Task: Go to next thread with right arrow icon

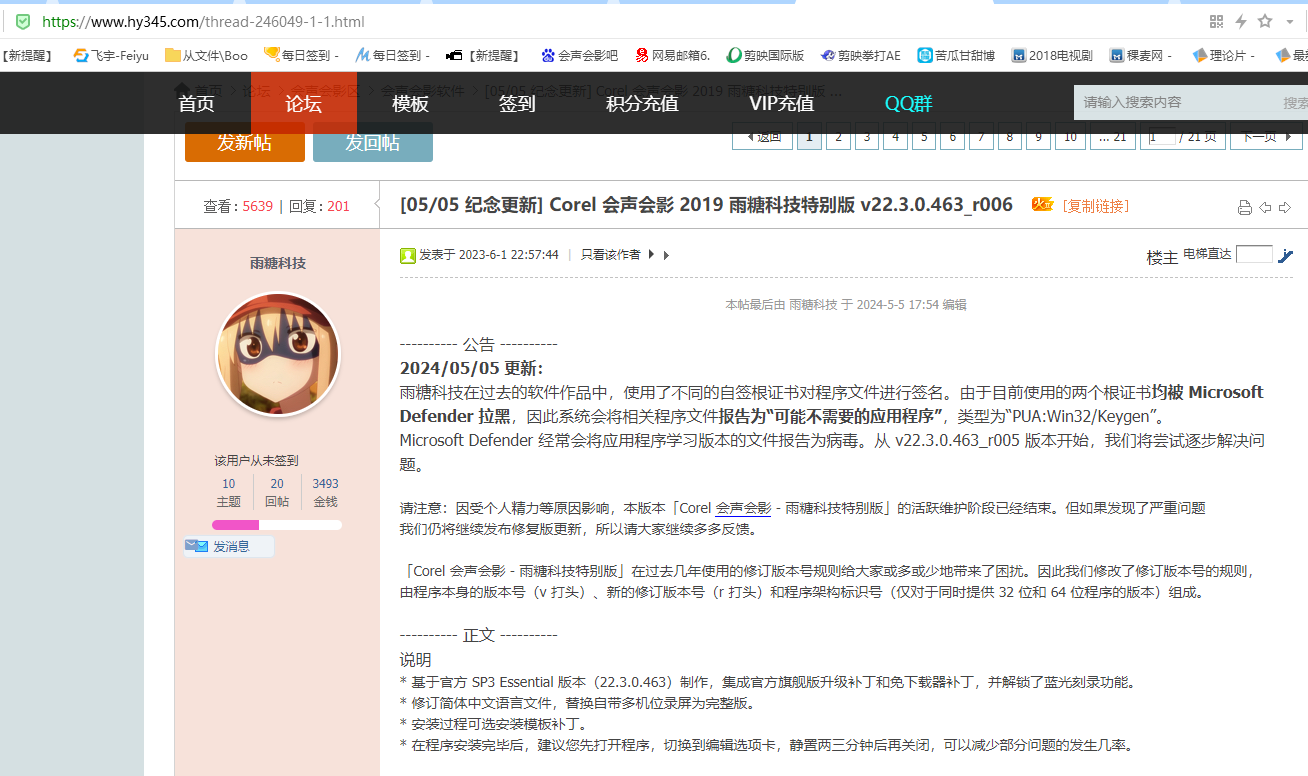Action: [1285, 207]
